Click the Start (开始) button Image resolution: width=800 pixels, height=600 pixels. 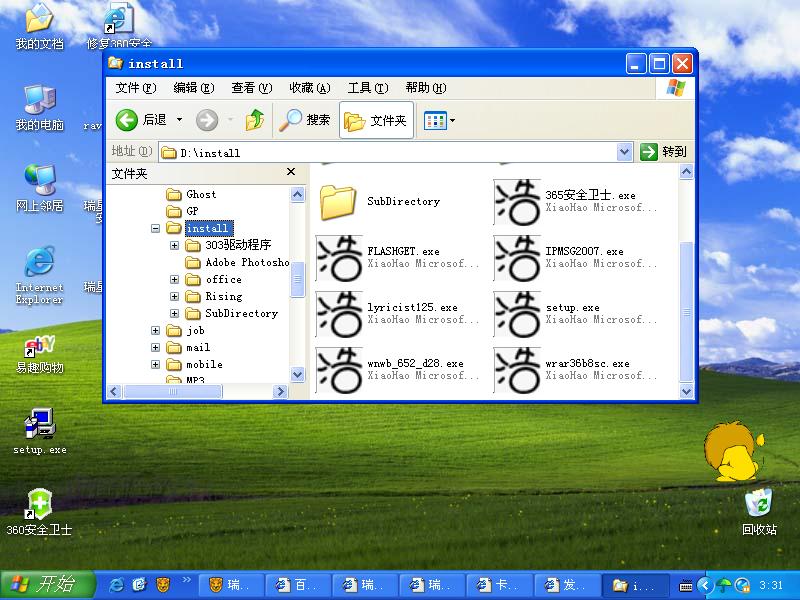42,584
